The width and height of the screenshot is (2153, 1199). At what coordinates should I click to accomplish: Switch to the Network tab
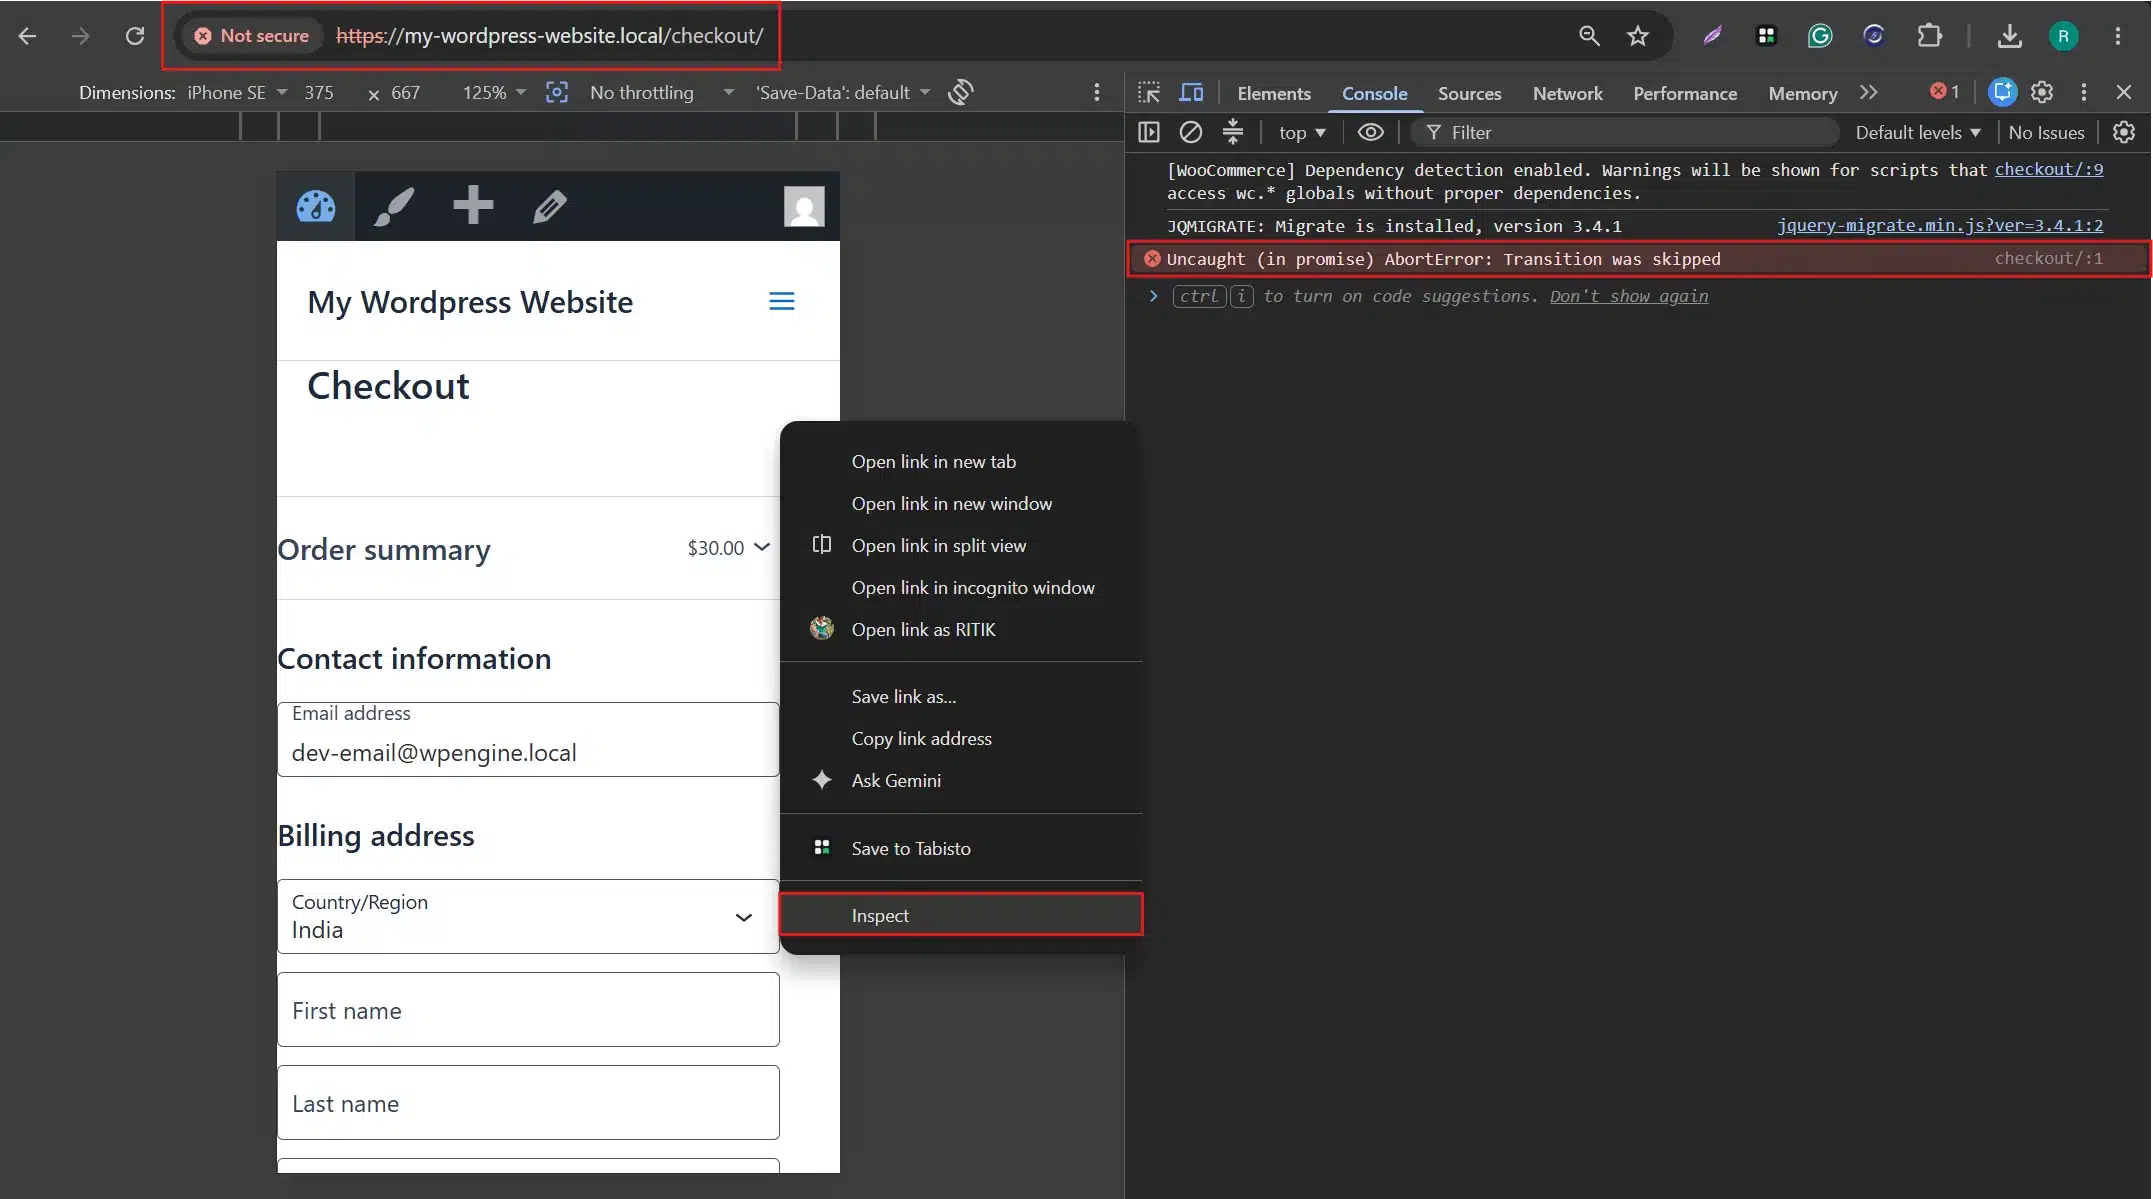click(1567, 93)
